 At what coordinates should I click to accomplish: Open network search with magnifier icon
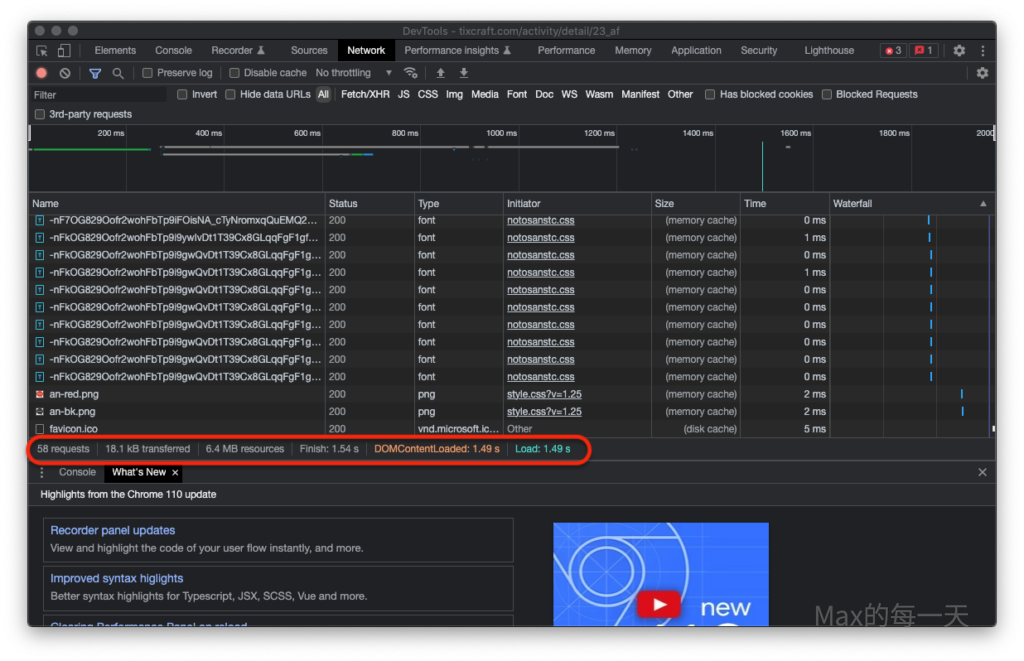point(118,73)
